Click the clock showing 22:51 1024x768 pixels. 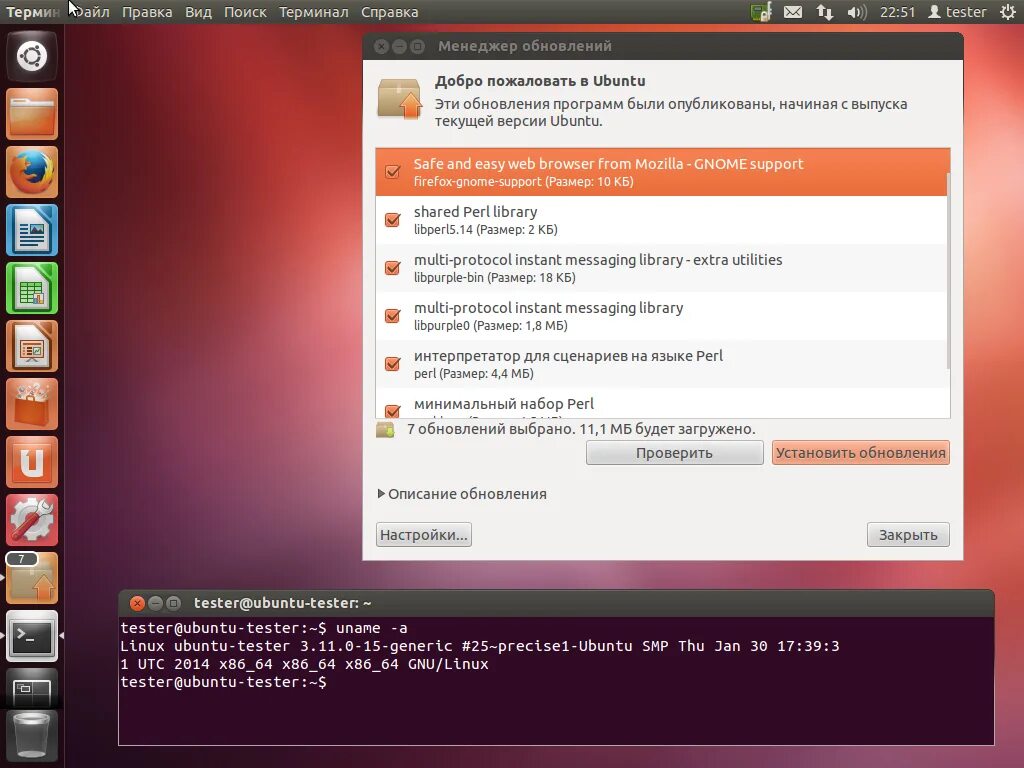coord(897,12)
